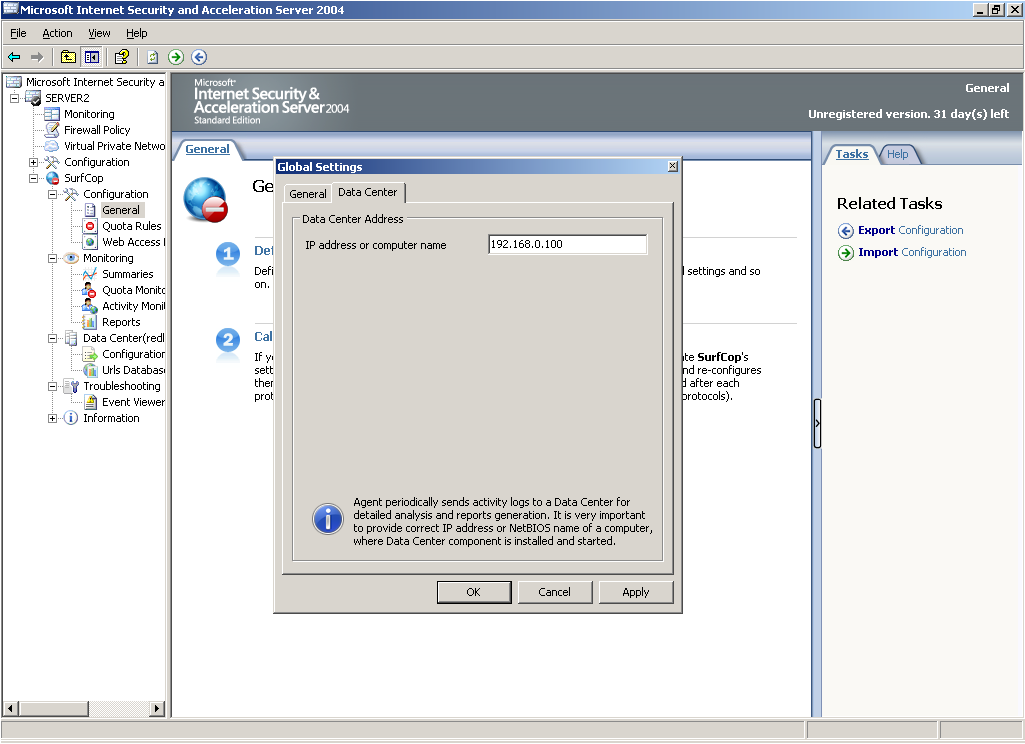Click the Event Viewer icon

(x=90, y=402)
